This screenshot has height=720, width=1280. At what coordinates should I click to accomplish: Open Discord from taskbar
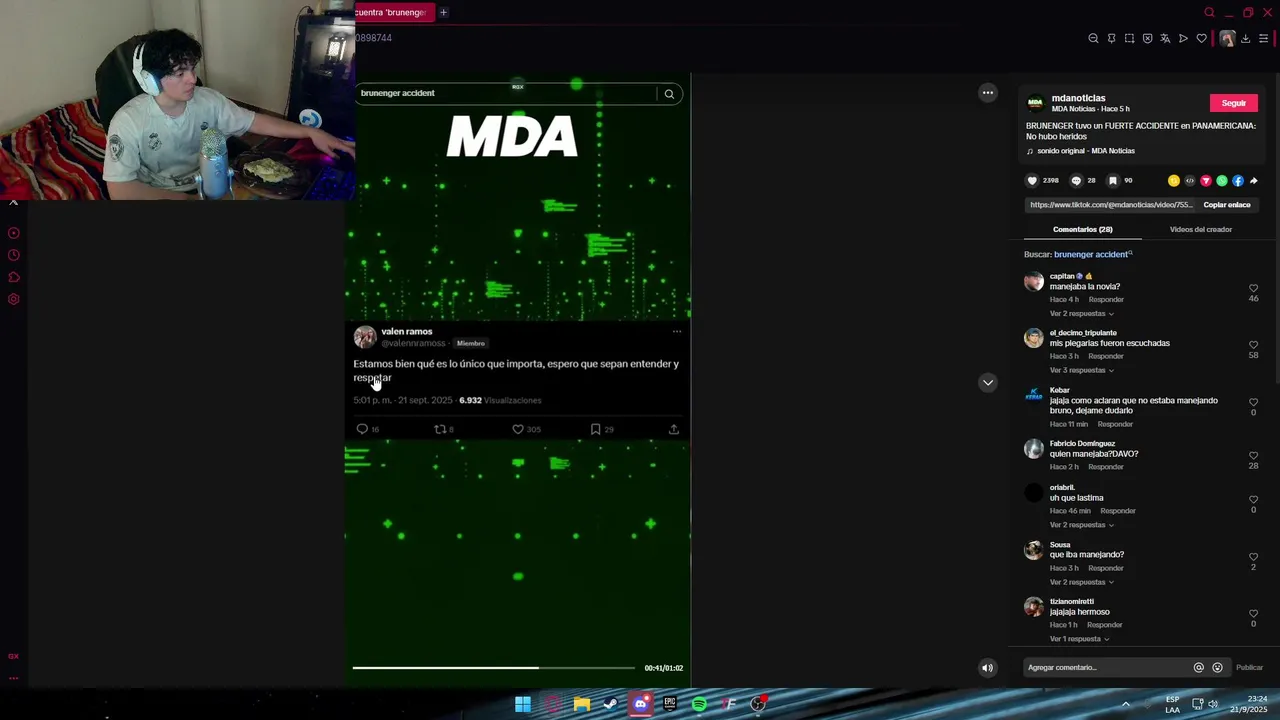tap(640, 704)
